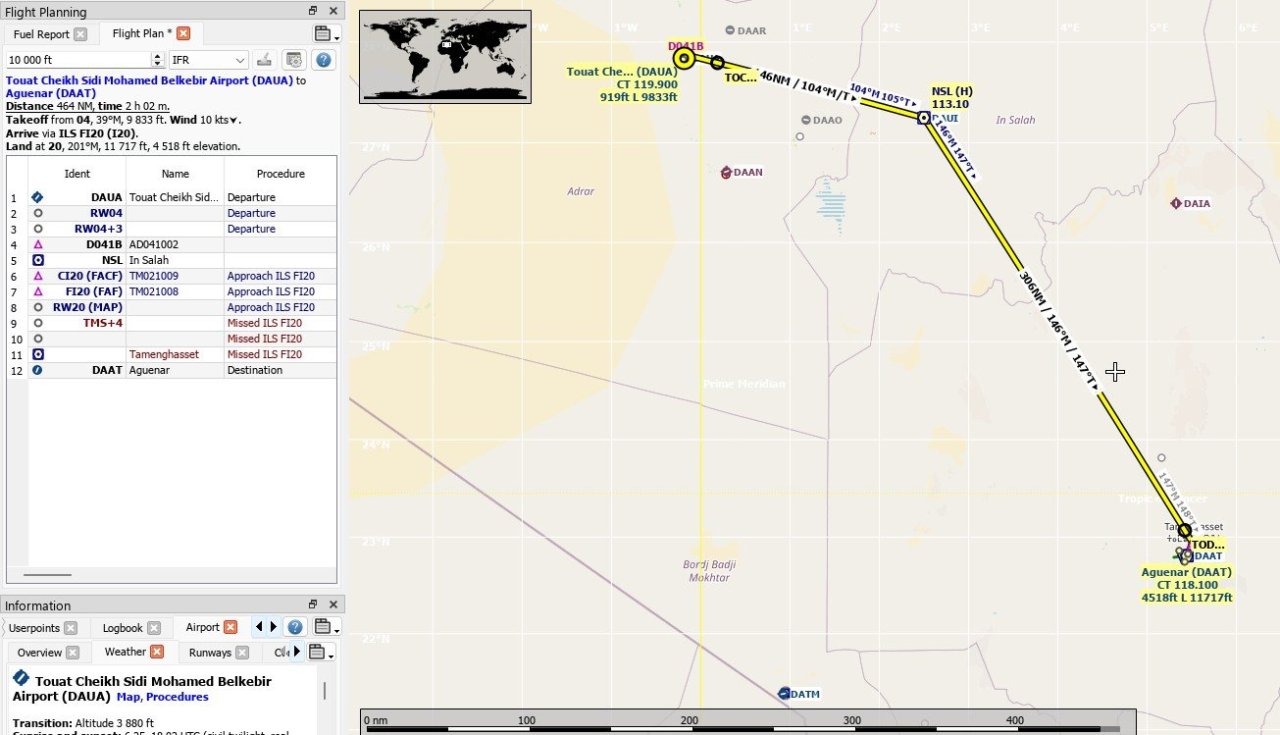Select the DAAT Aguenar destination row
The height and width of the screenshot is (735, 1280).
[172, 370]
